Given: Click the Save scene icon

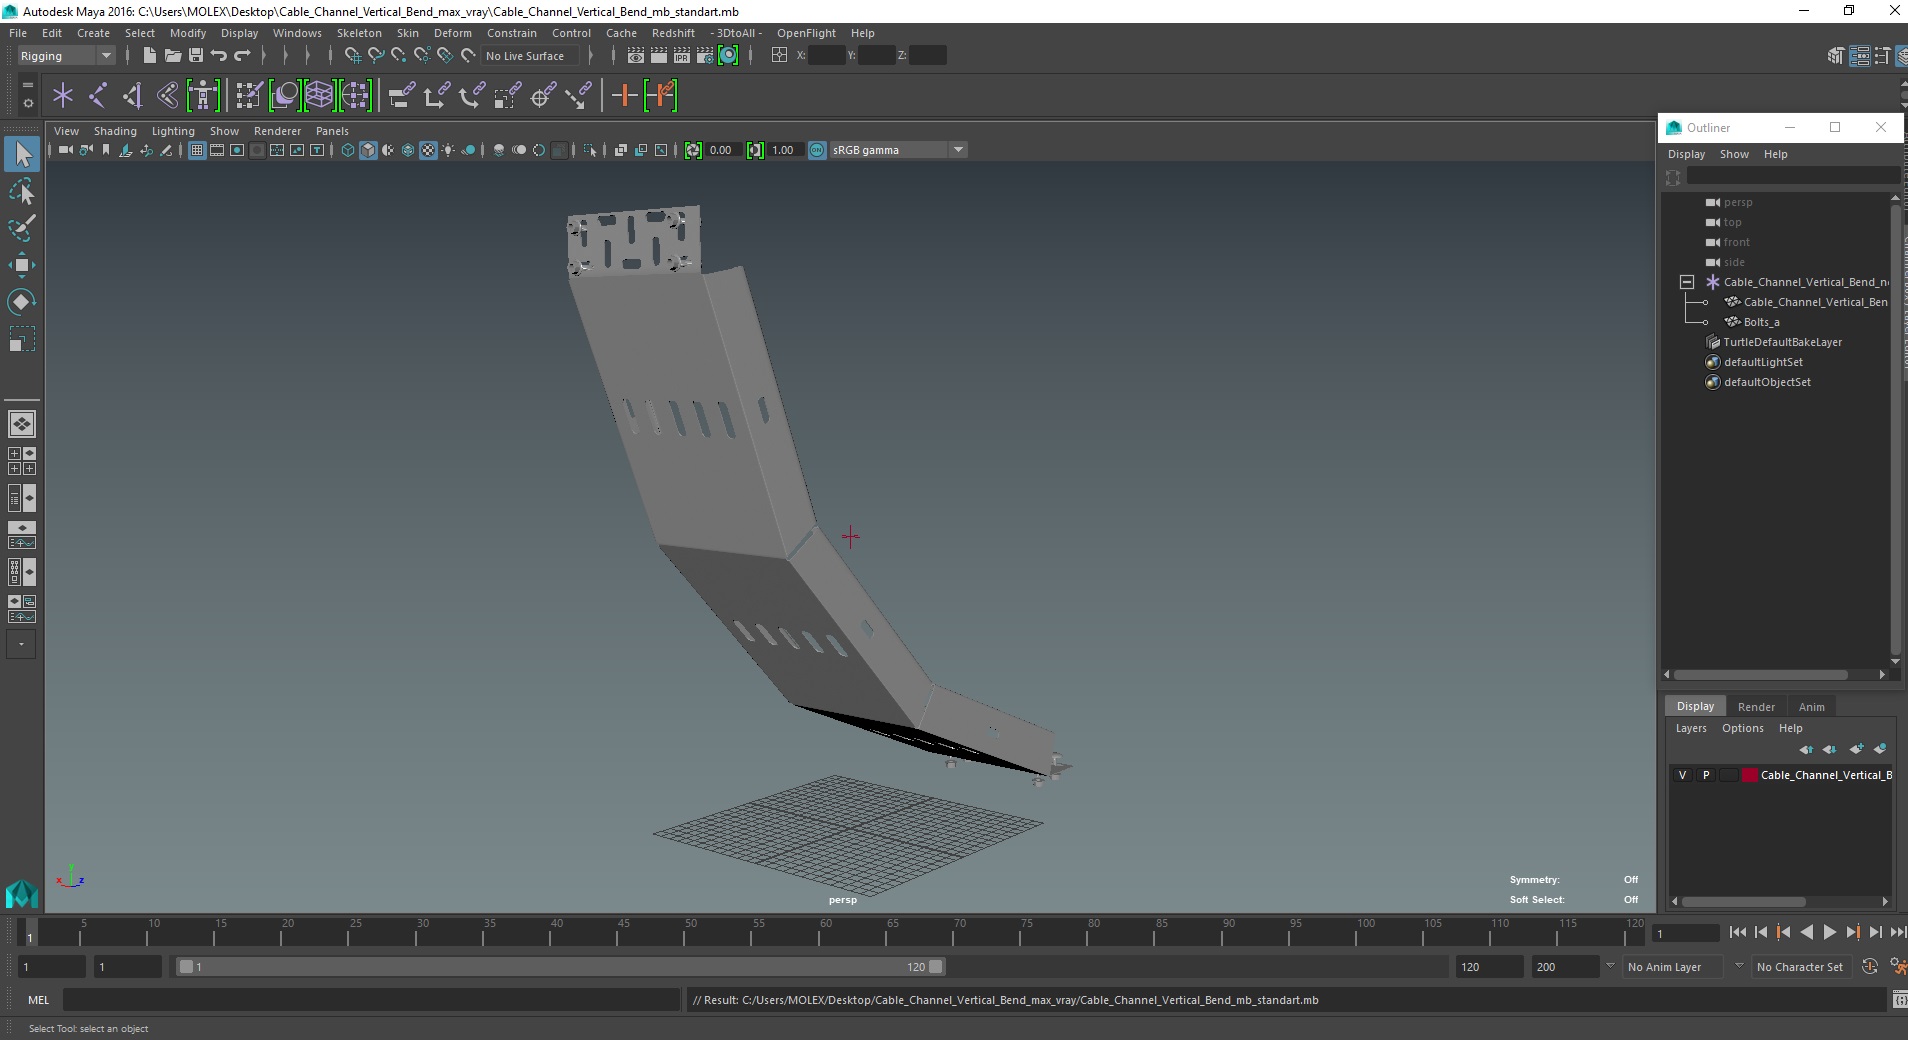Looking at the screenshot, I should click(x=196, y=56).
